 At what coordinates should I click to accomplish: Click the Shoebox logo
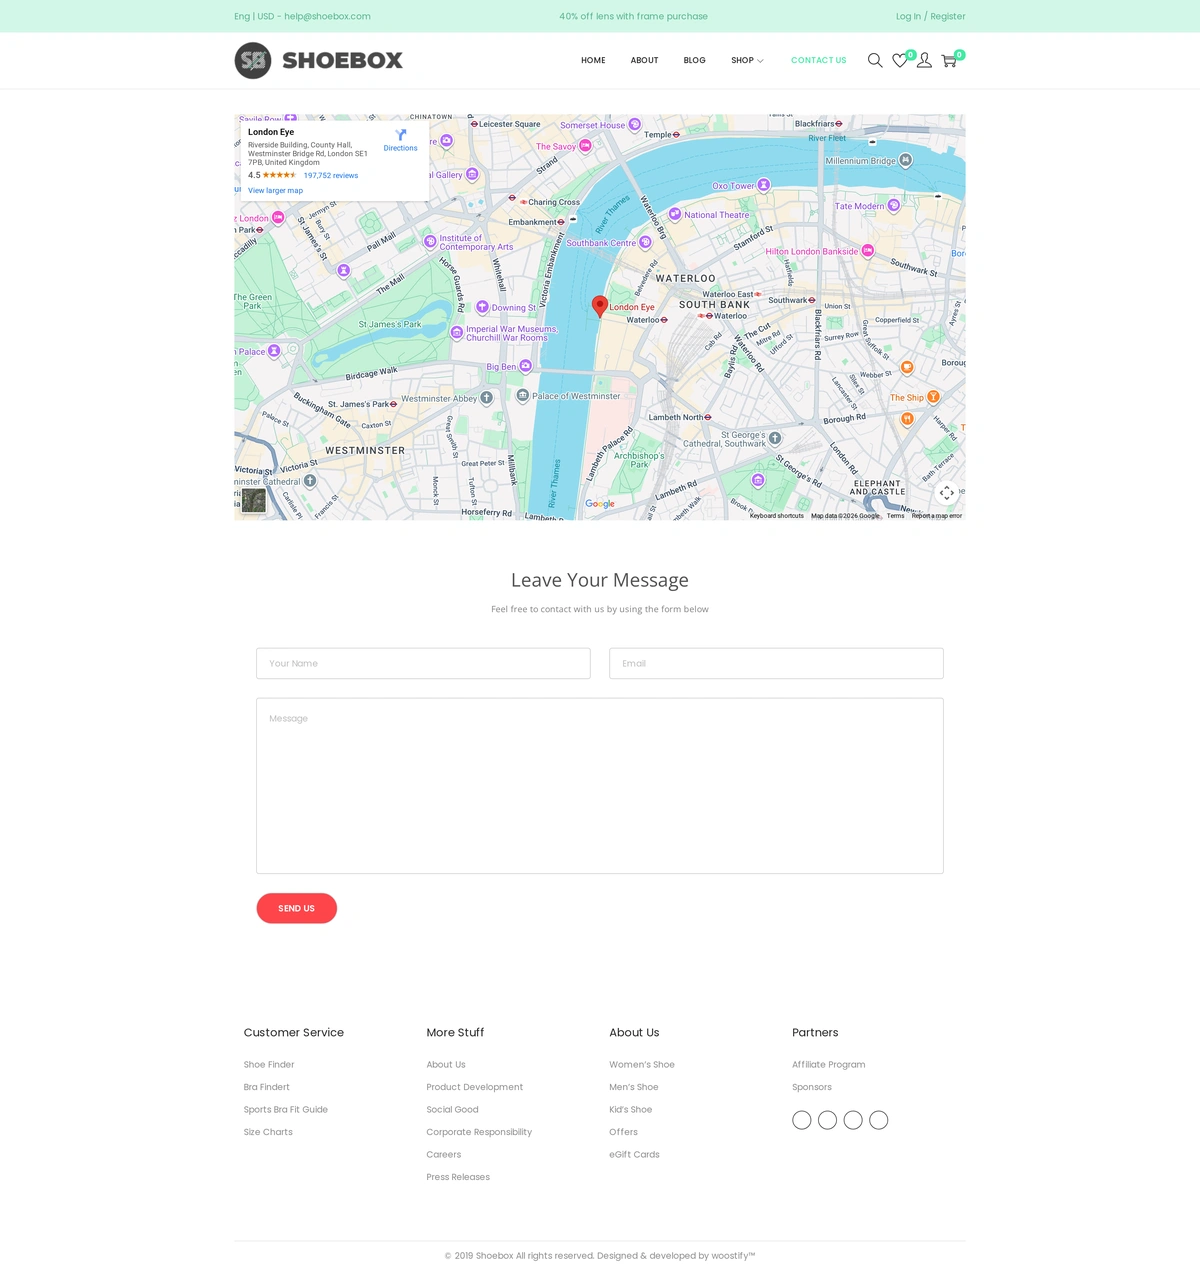click(319, 61)
